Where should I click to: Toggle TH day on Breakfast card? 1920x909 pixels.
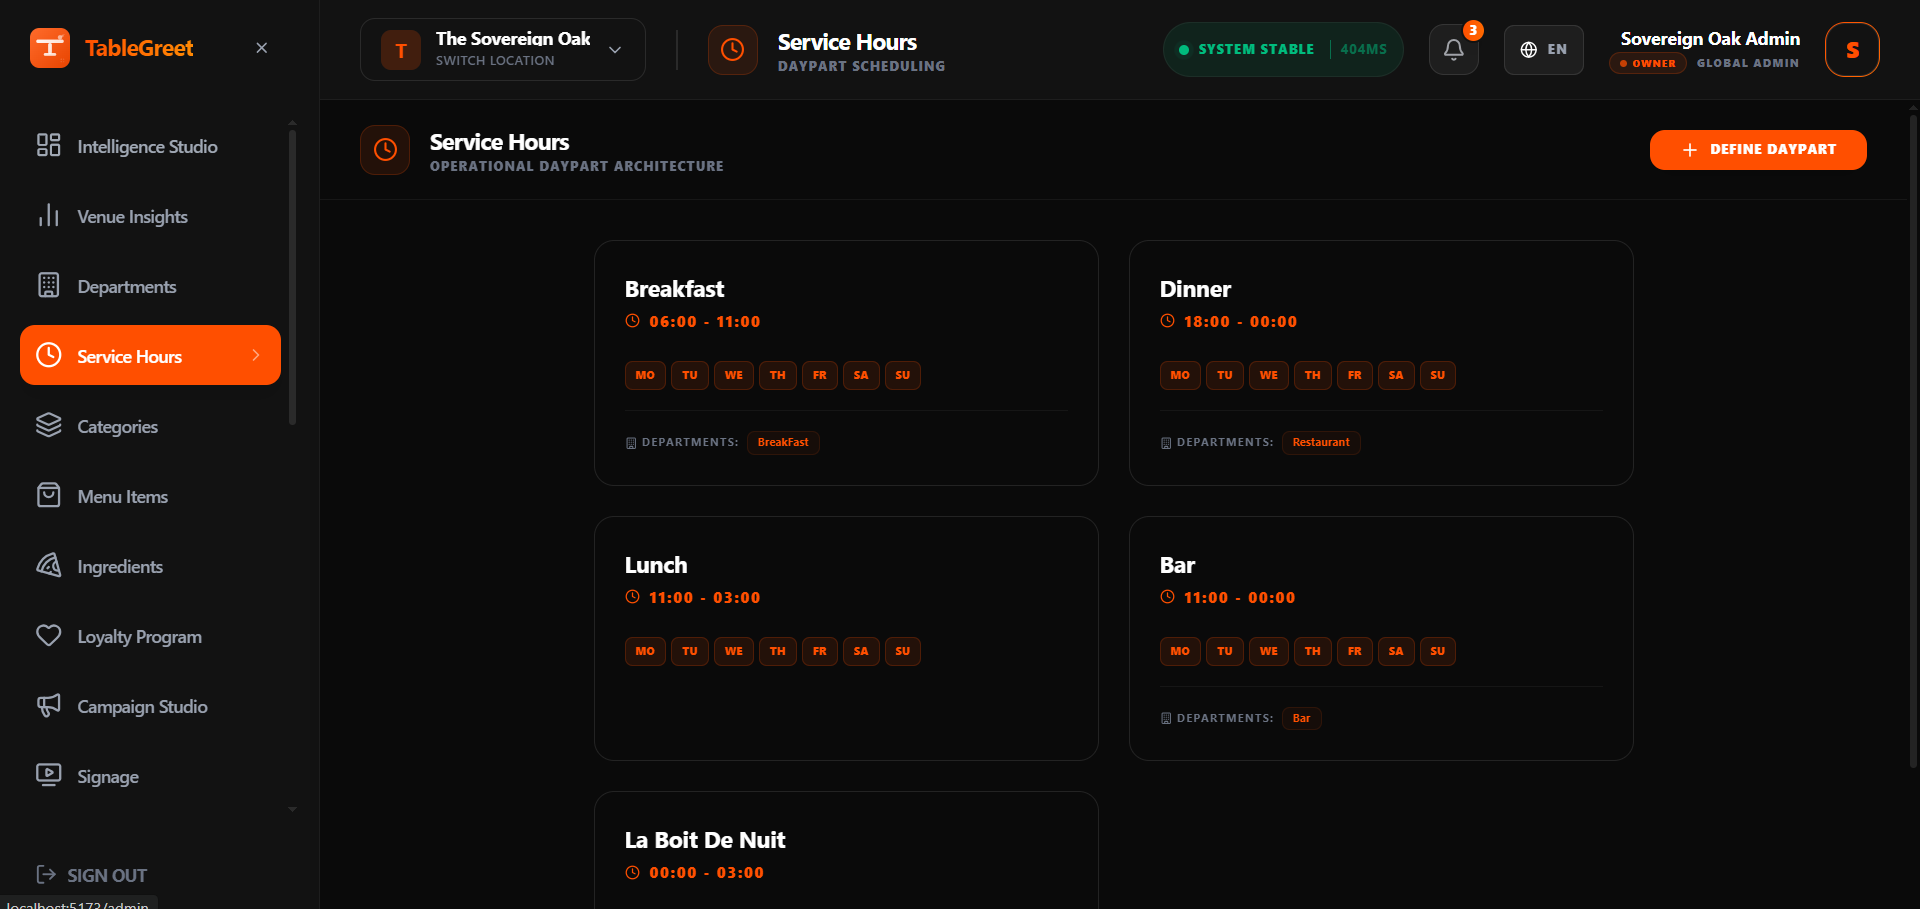pyautogui.click(x=778, y=375)
